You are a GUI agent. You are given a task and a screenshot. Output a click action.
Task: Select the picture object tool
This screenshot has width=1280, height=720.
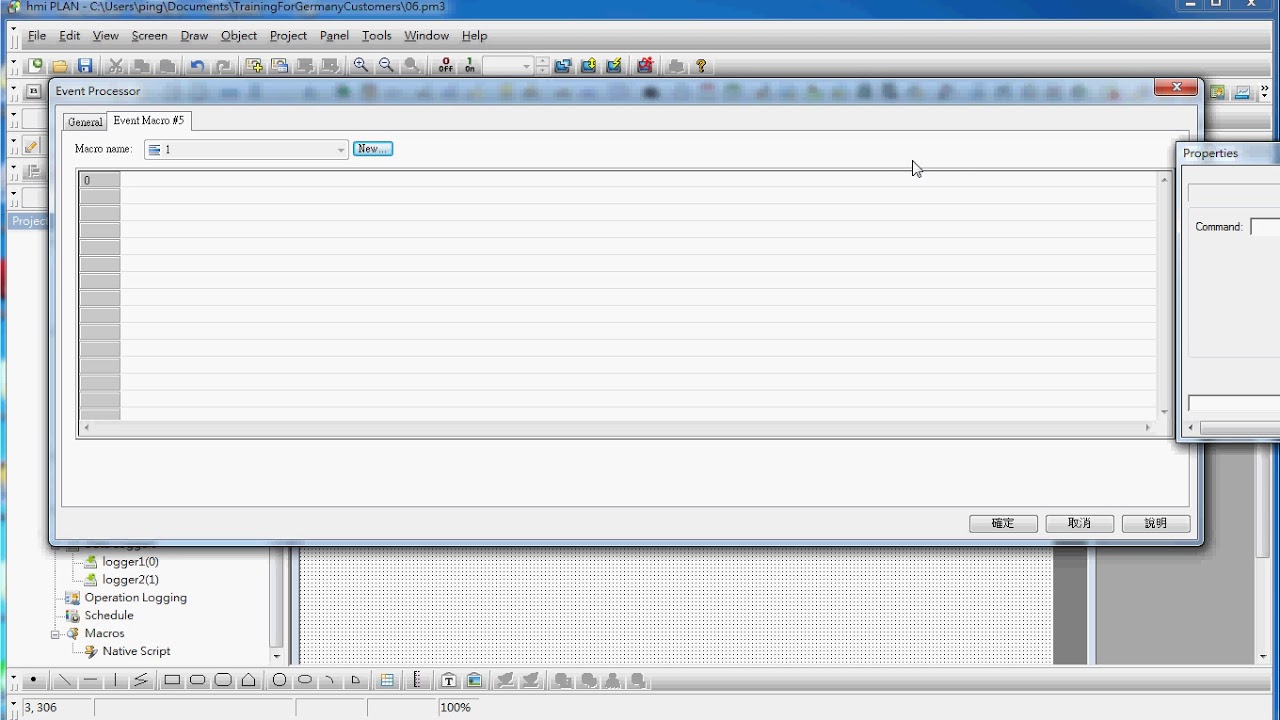pos(474,680)
